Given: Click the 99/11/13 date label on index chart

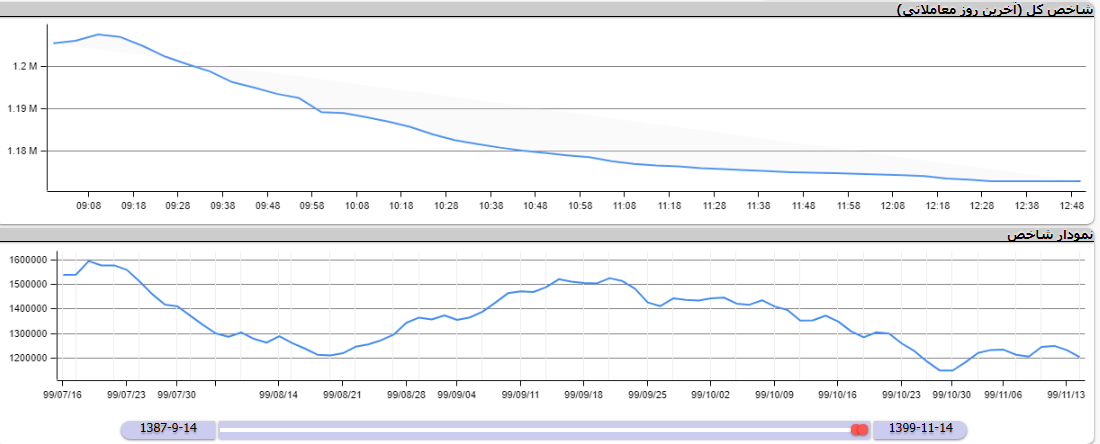Looking at the screenshot, I should [1066, 395].
